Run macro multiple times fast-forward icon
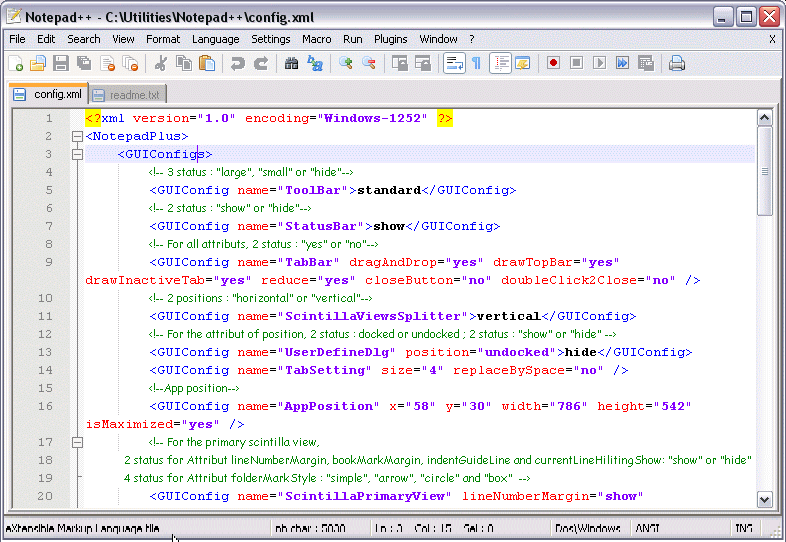This screenshot has width=786, height=542. pyautogui.click(x=623, y=64)
